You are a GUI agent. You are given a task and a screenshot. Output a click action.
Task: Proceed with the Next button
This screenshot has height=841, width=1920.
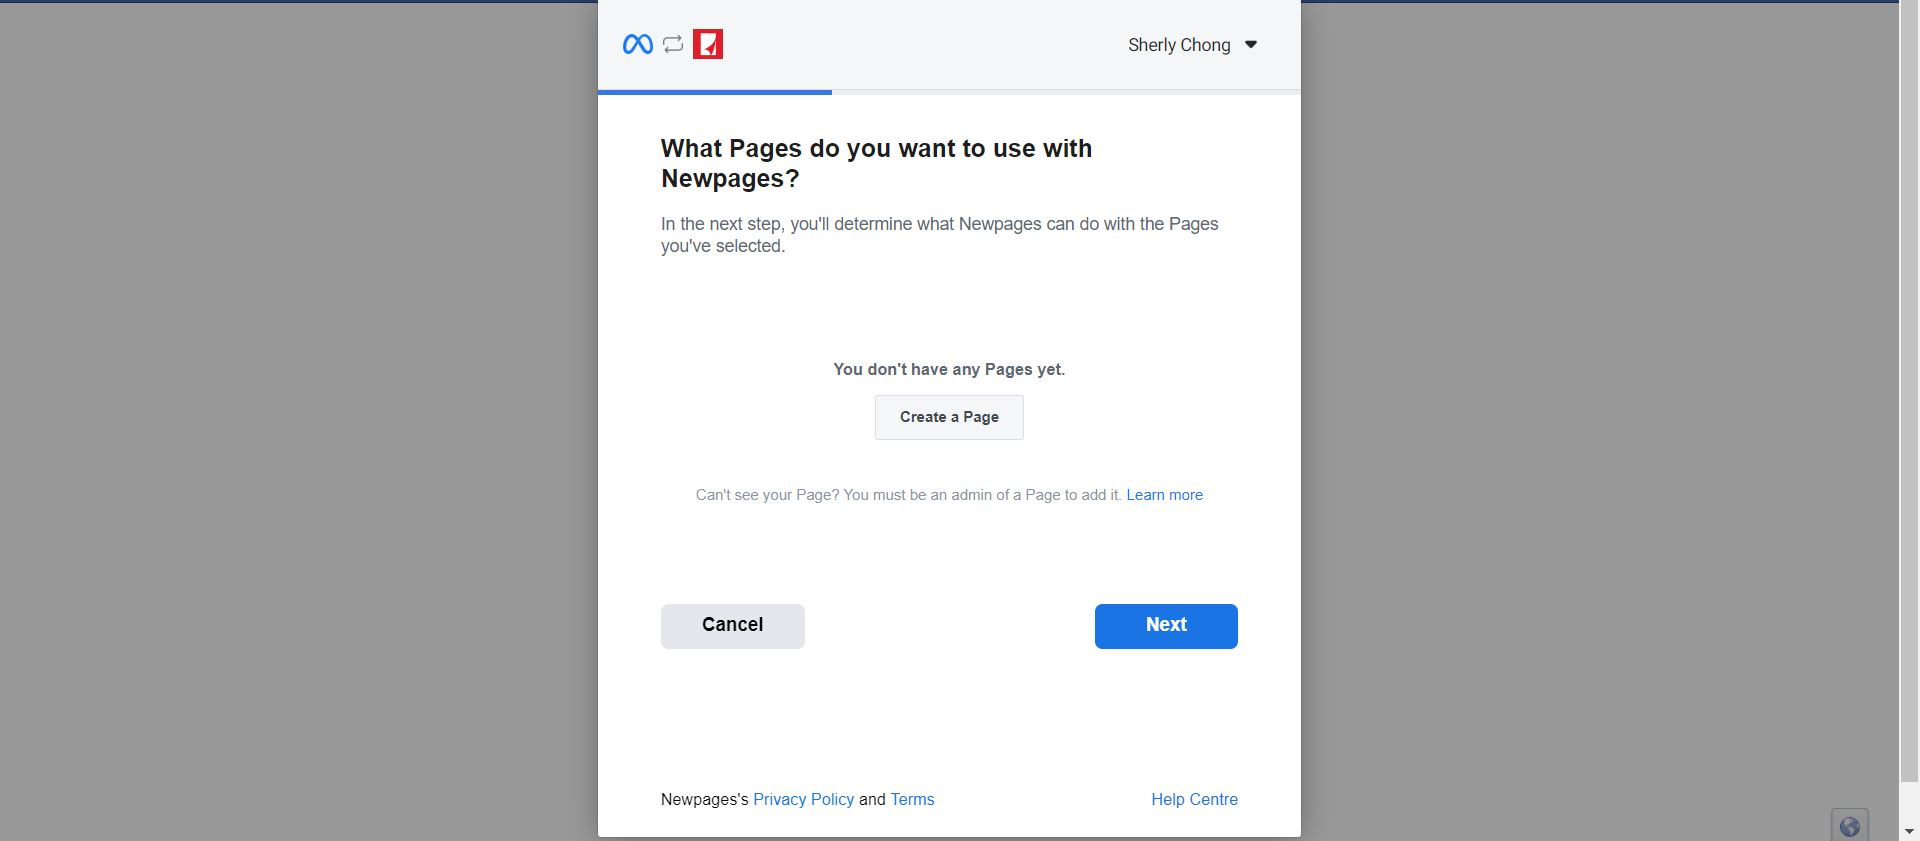(x=1166, y=626)
